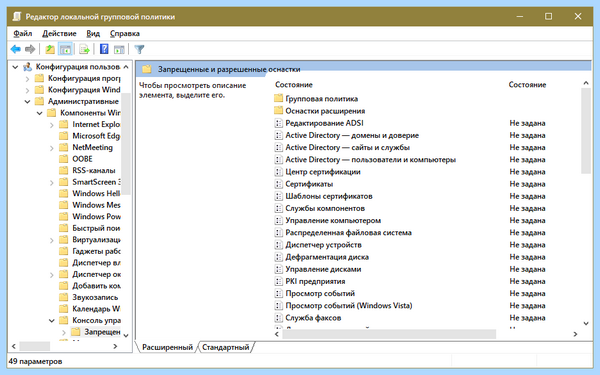600x375 pixels.
Task: Click the Центр сертификации policy icon
Action: coord(279,172)
